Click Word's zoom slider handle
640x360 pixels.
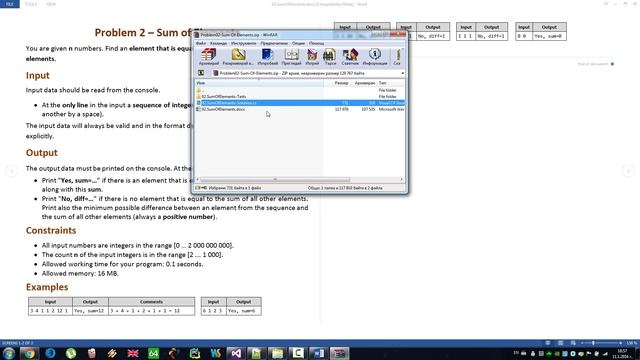pos(593,343)
